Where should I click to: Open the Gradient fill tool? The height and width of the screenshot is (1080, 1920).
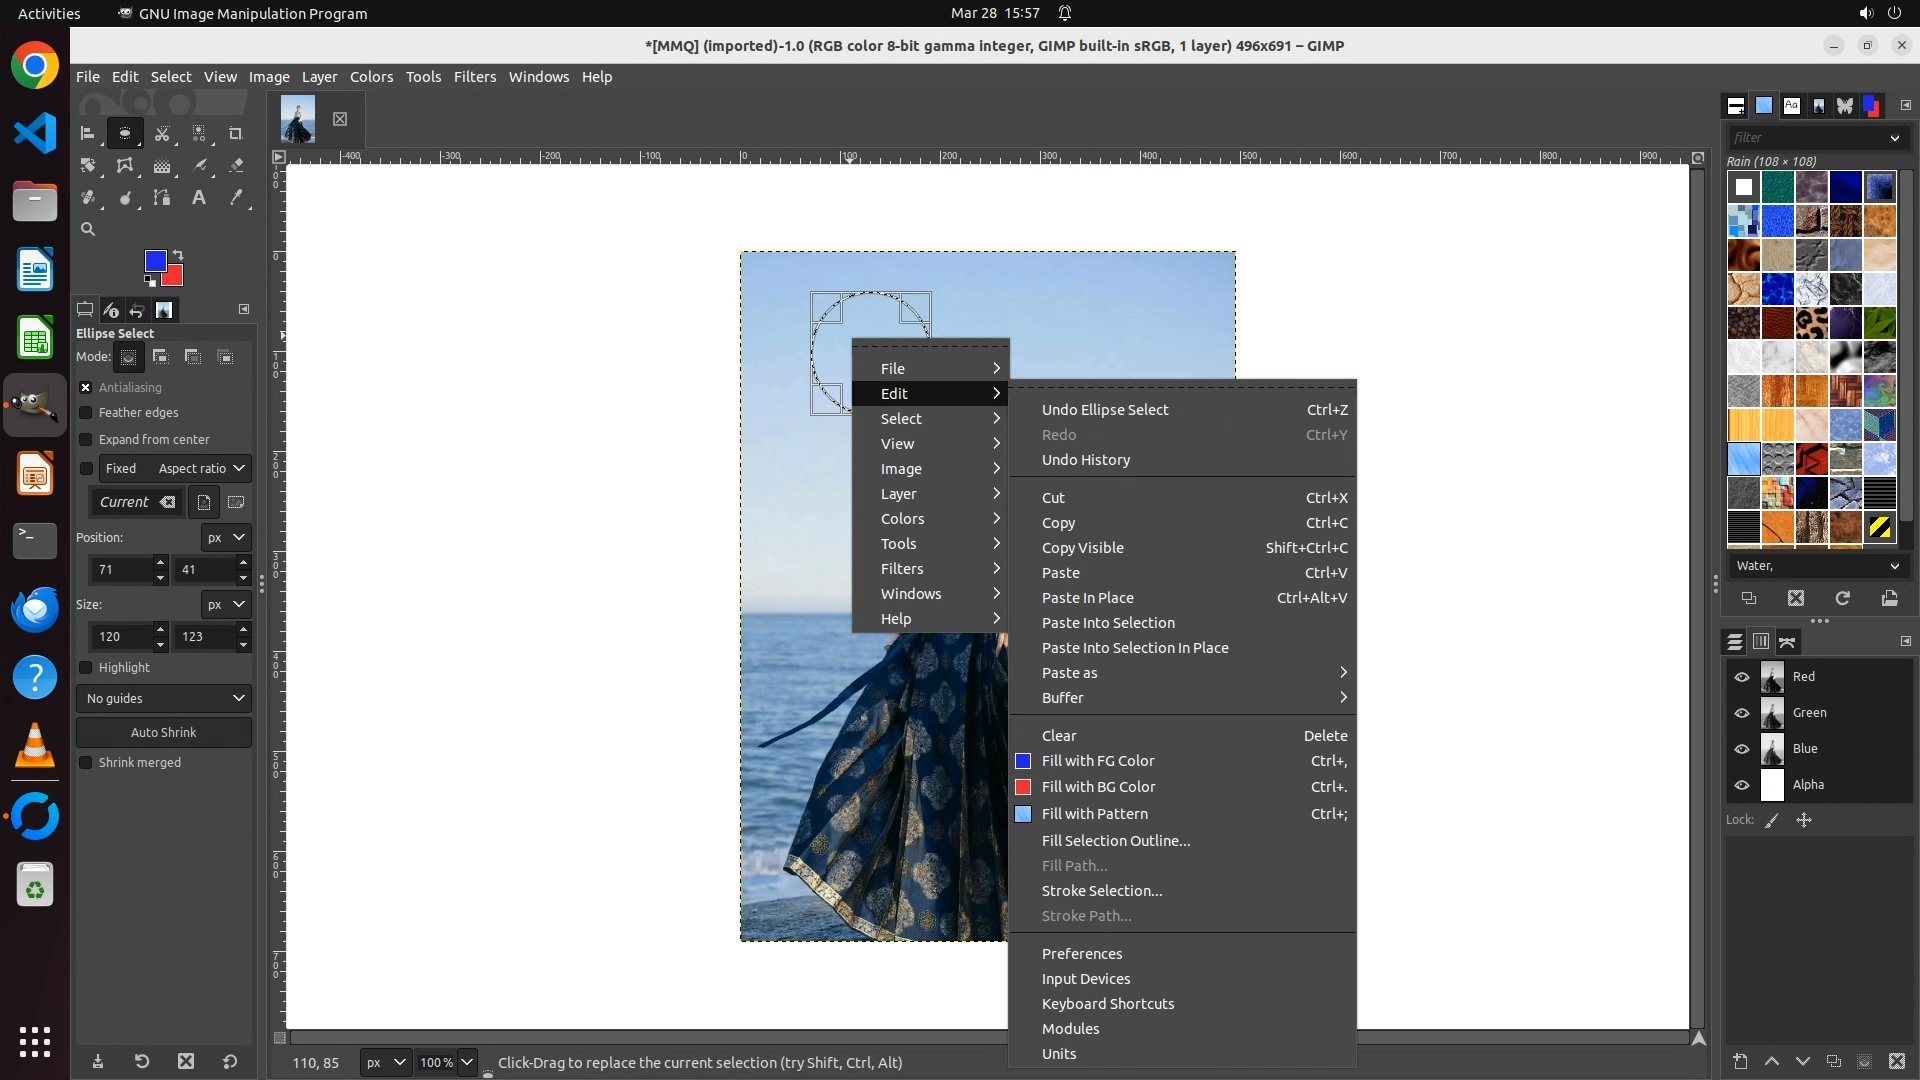[162, 166]
